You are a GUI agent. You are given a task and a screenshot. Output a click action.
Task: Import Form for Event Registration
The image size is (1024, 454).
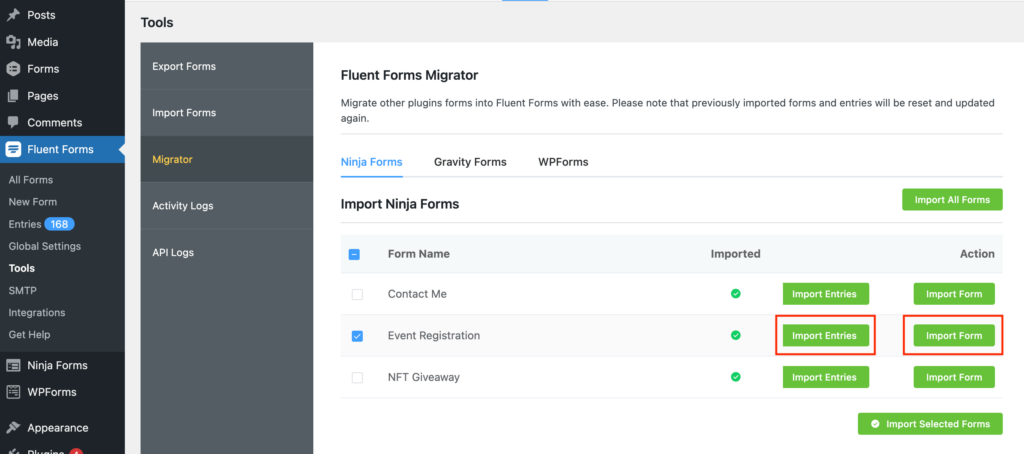(954, 335)
